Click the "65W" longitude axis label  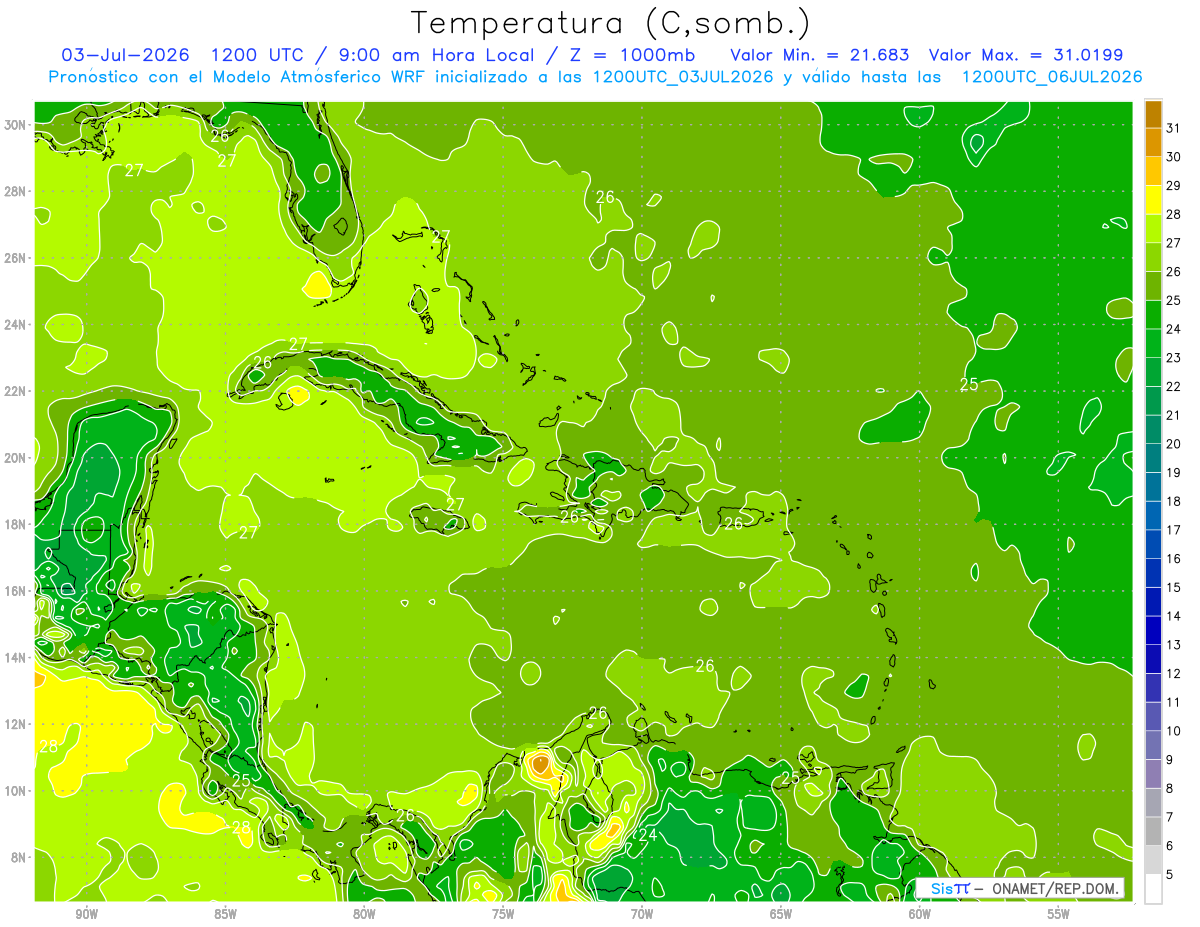(x=781, y=915)
